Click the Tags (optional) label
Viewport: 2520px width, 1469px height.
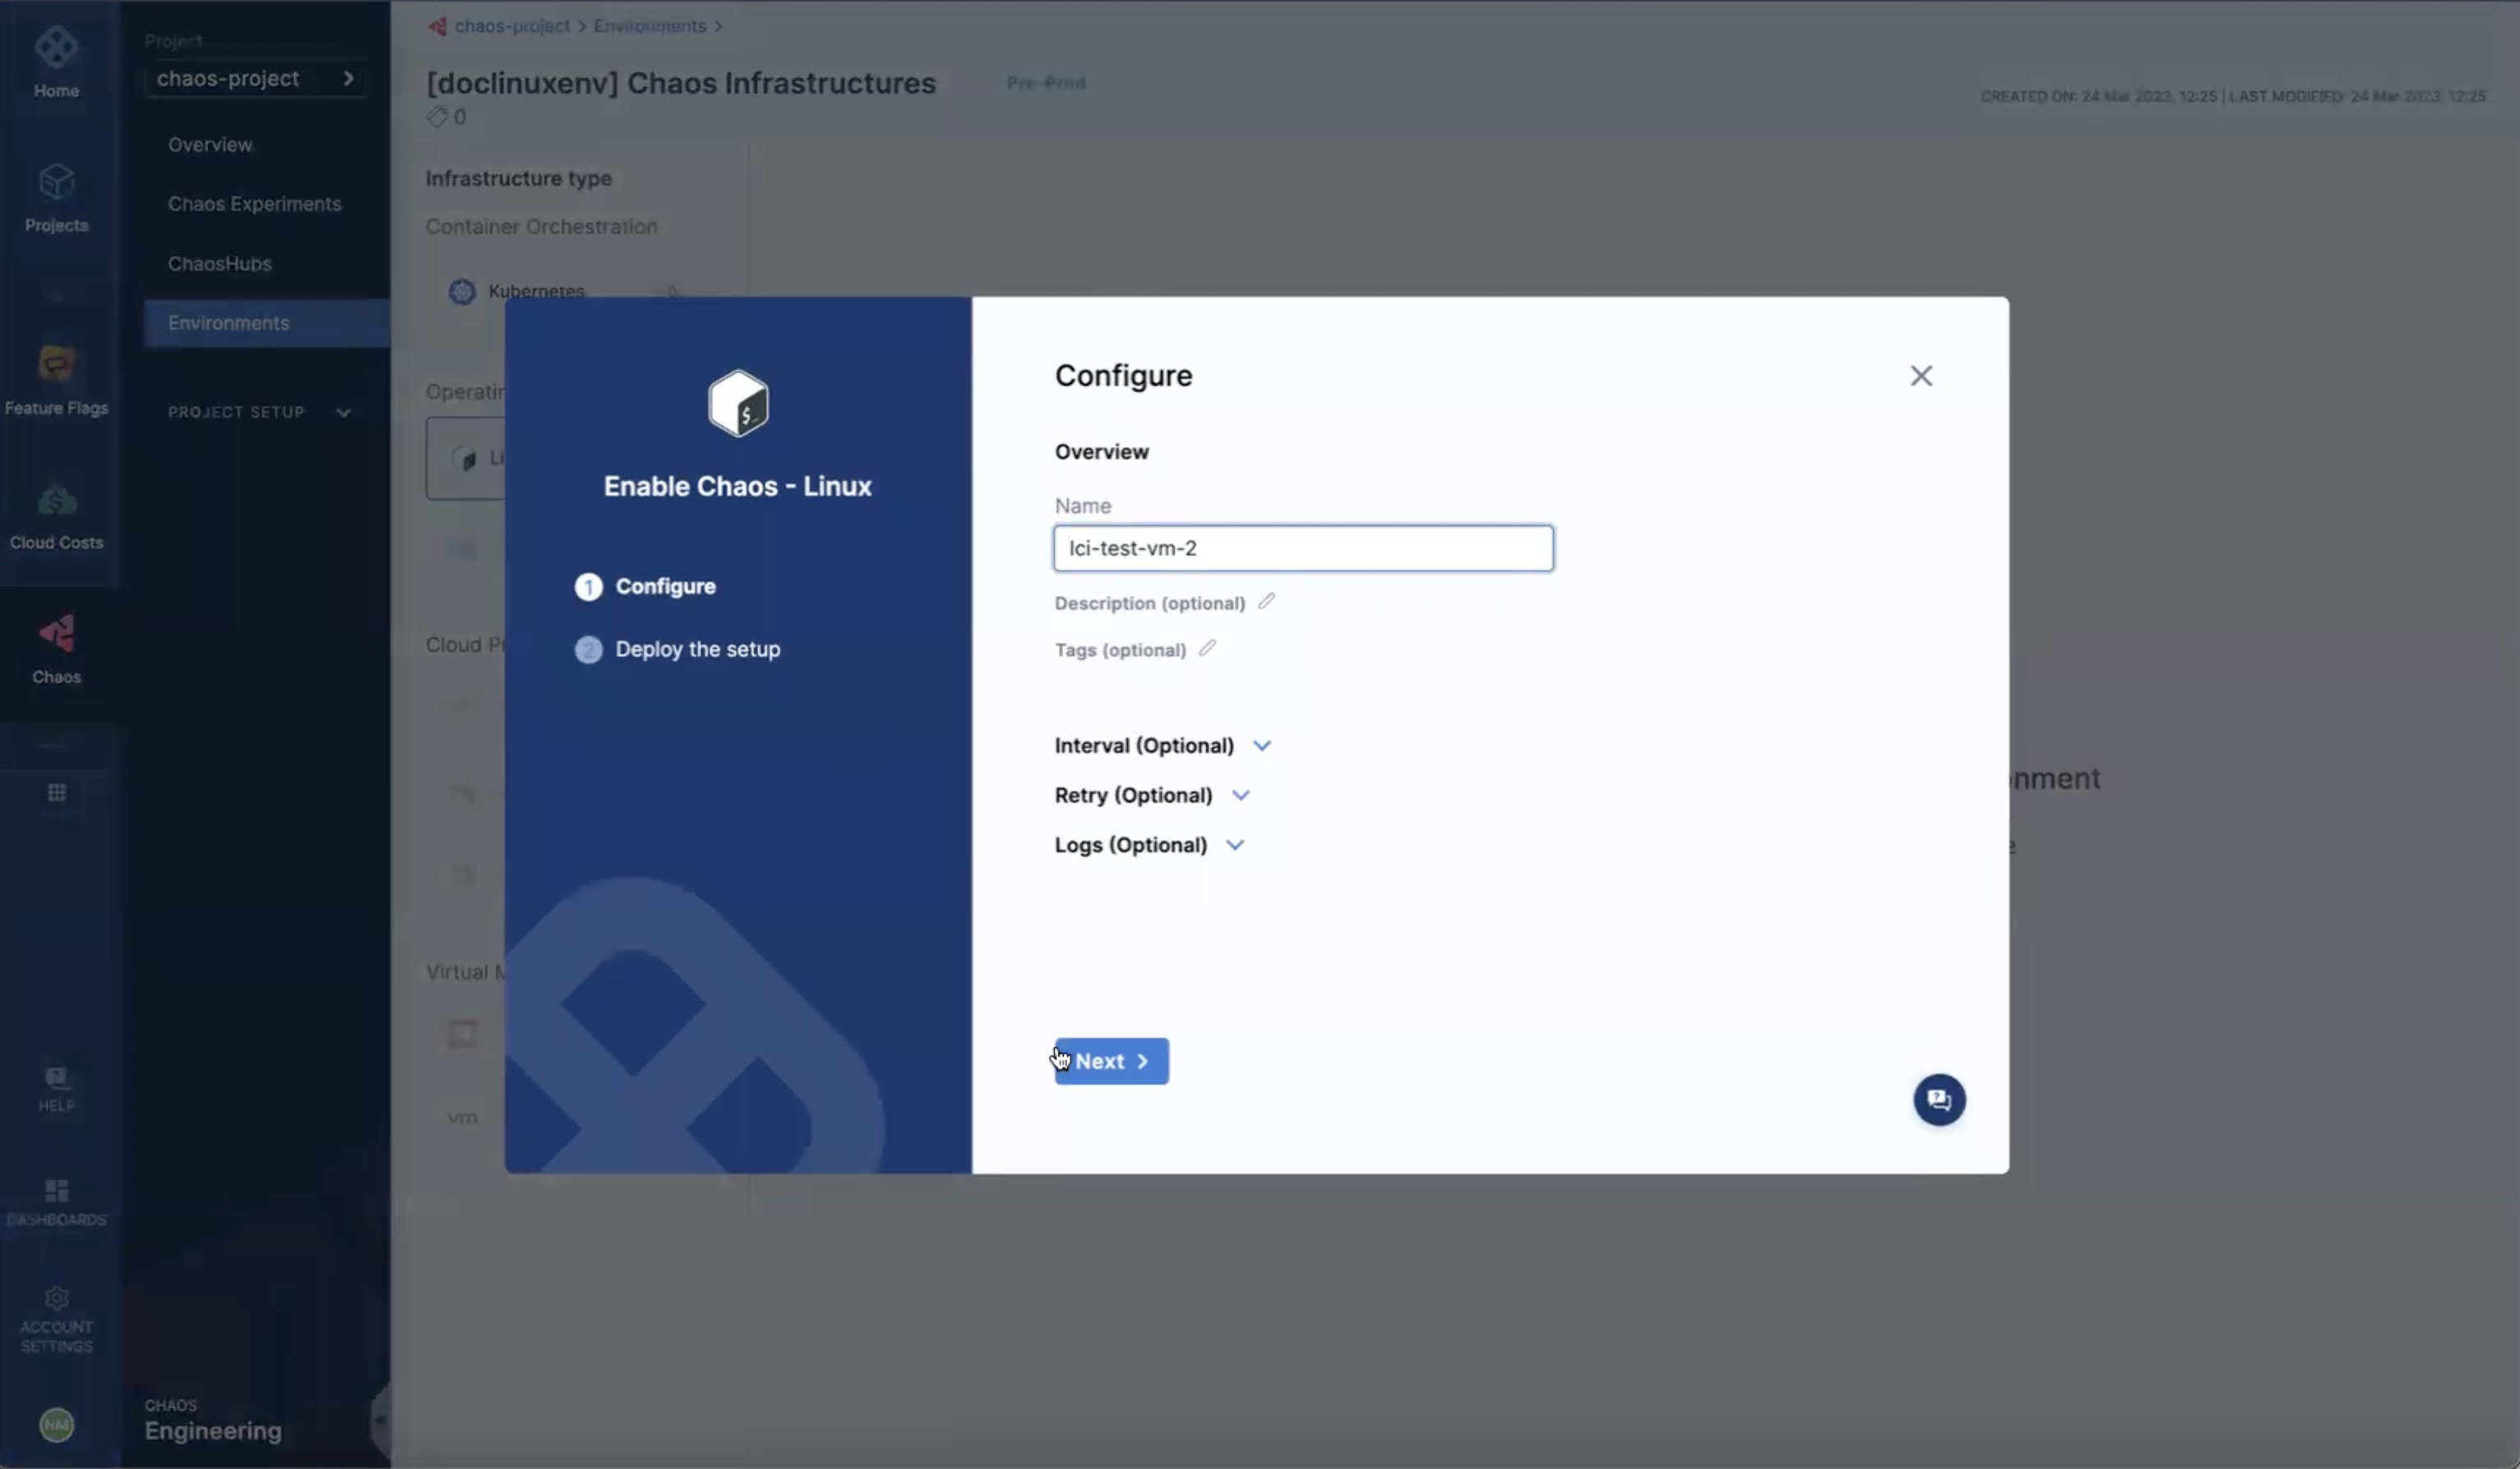1120,650
